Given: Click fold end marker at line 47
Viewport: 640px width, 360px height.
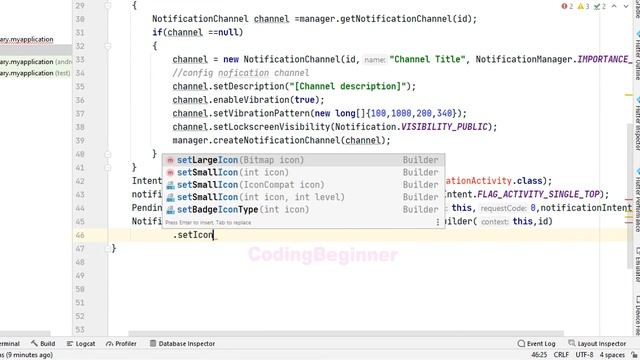Looking at the screenshot, I should (x=108, y=249).
